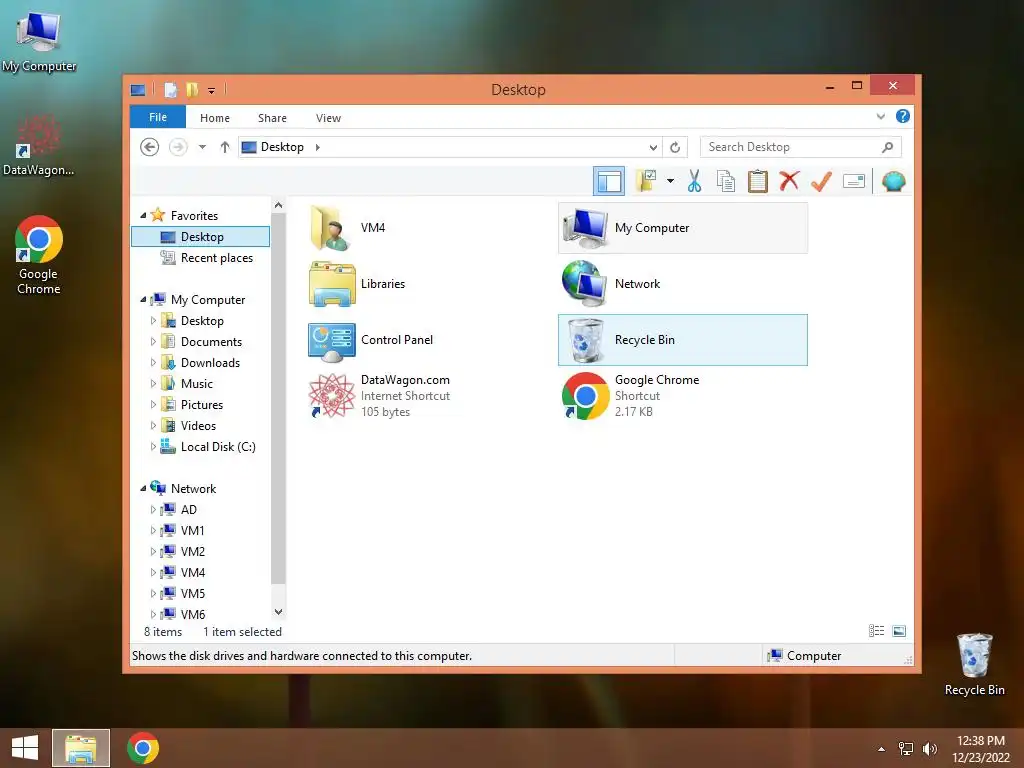Go up one folder level
1024x768 pixels.
(x=225, y=147)
